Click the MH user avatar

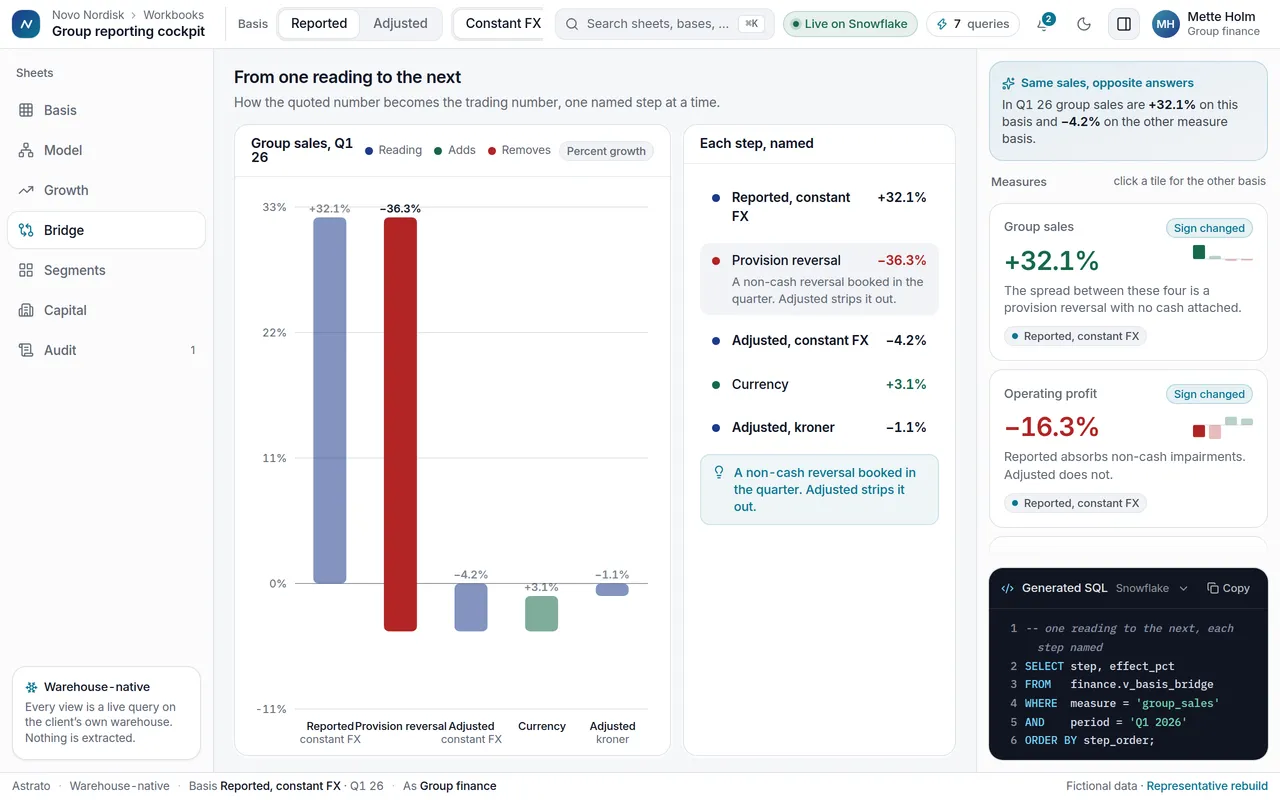coord(1166,24)
